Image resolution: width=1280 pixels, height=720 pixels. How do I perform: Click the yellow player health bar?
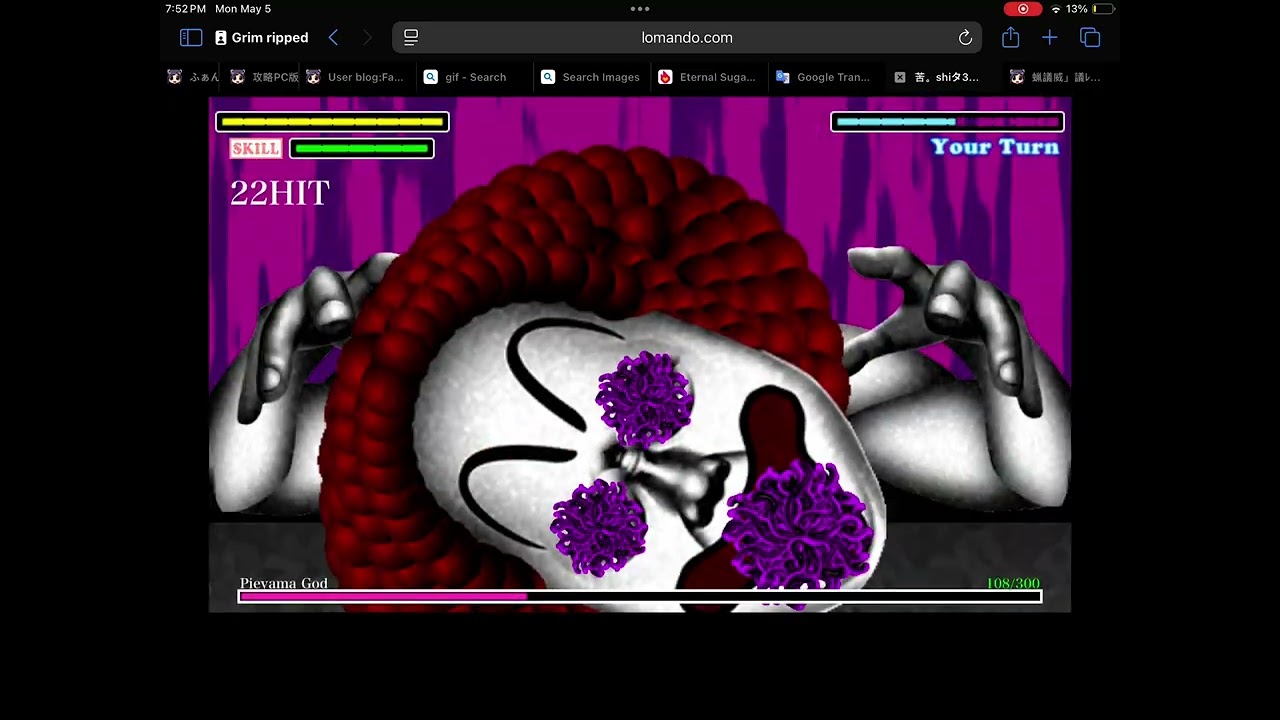[x=332, y=122]
